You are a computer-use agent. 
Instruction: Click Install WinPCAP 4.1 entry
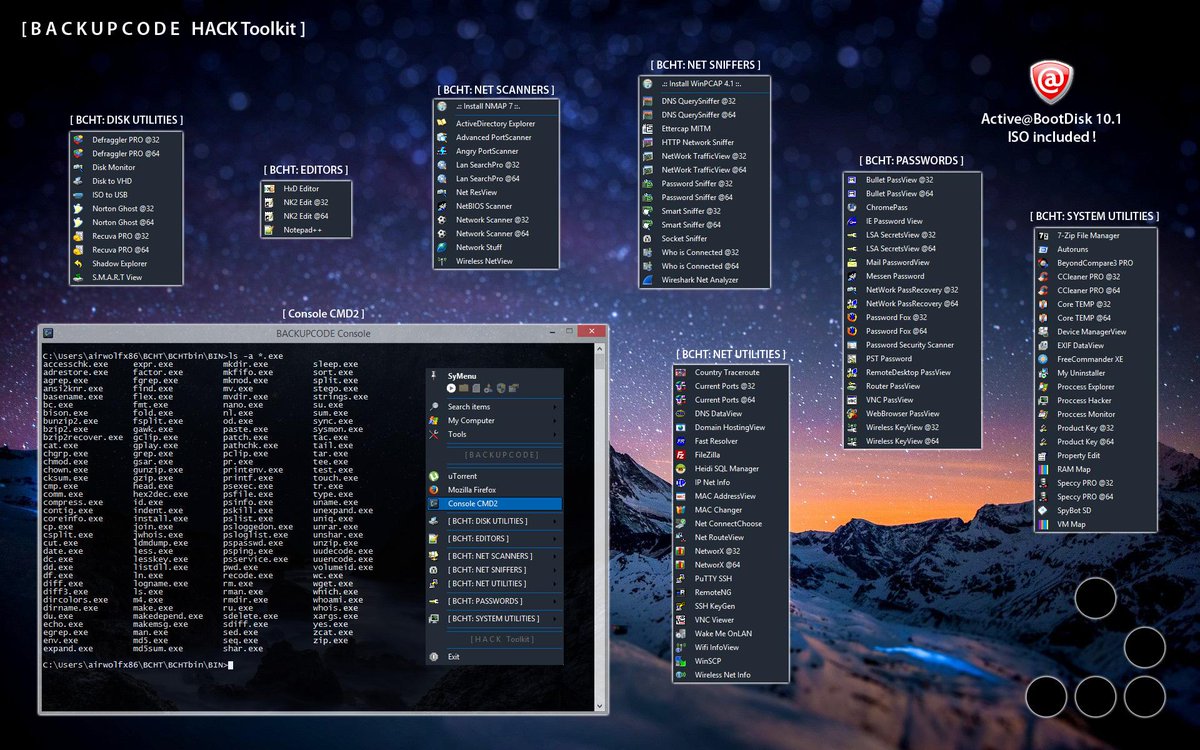click(705, 83)
